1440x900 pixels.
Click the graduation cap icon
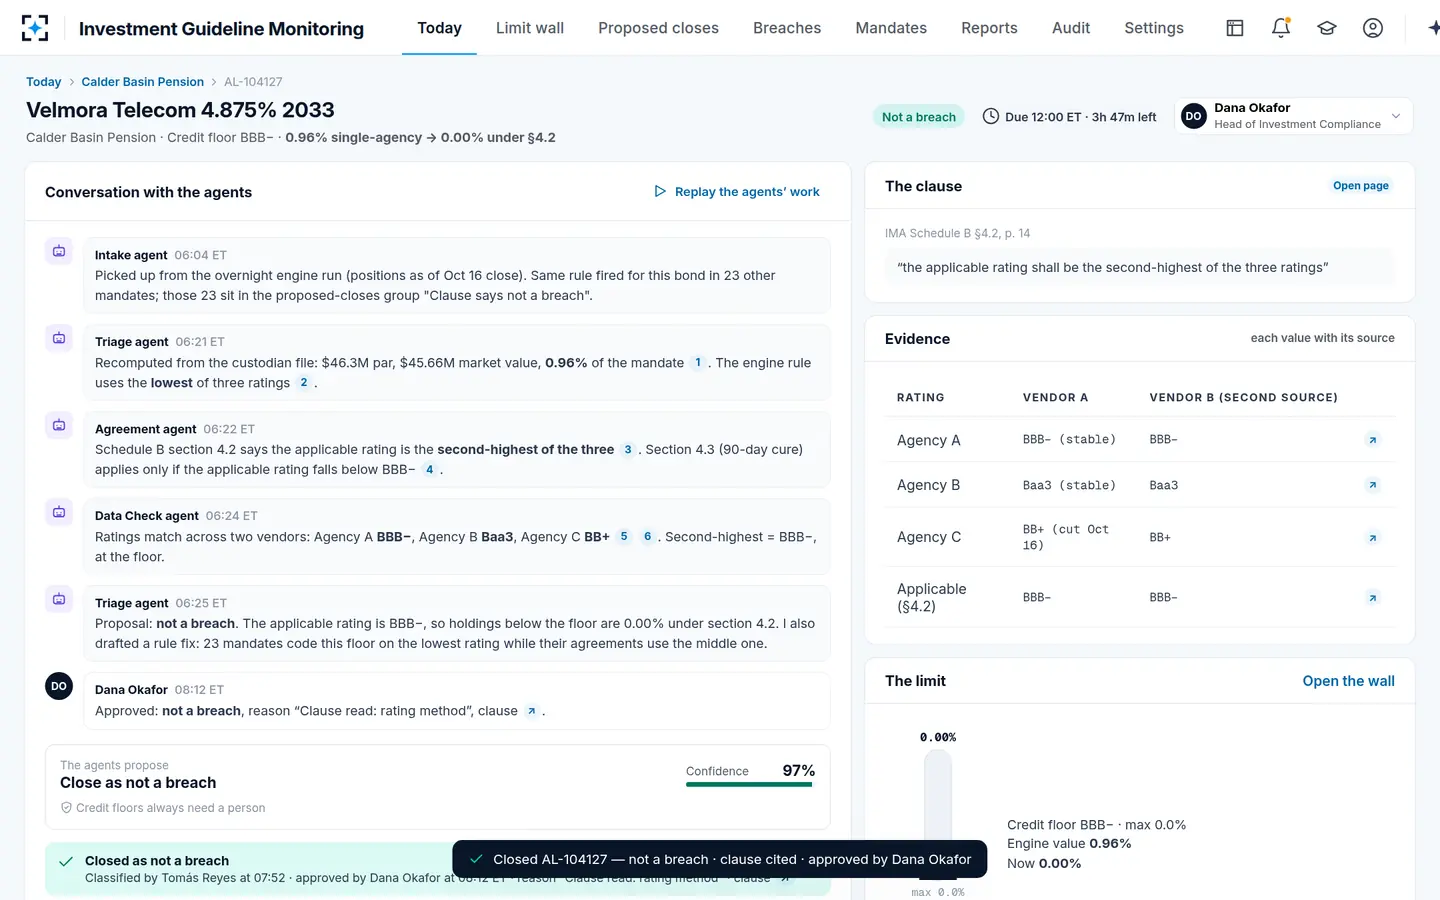coord(1327,28)
